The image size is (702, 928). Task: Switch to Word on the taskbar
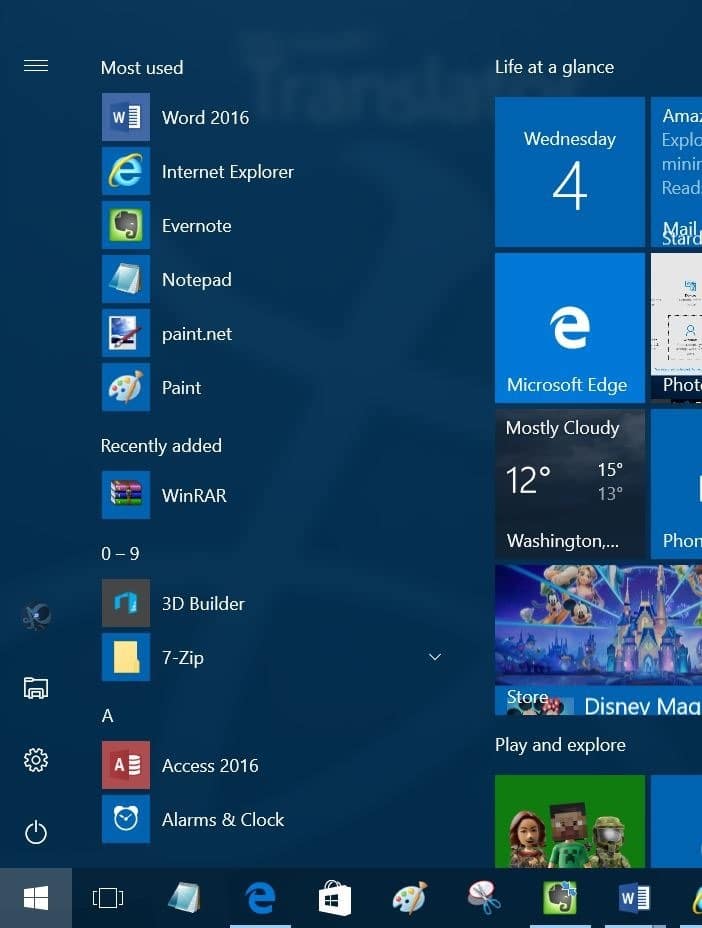click(x=635, y=898)
